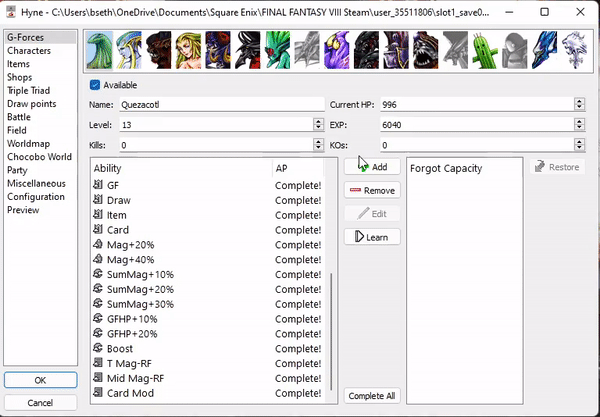This screenshot has width=600, height=417.
Task: Select the Carbuncle GF portrait
Action: (277, 50)
